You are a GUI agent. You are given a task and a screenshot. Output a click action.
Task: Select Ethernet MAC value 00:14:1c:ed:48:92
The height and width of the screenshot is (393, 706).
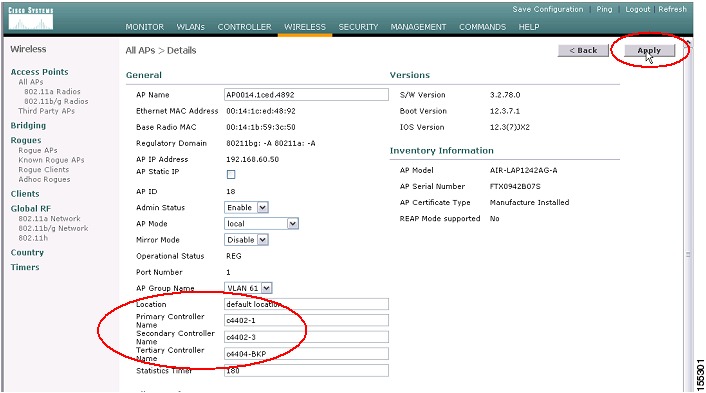(261, 111)
